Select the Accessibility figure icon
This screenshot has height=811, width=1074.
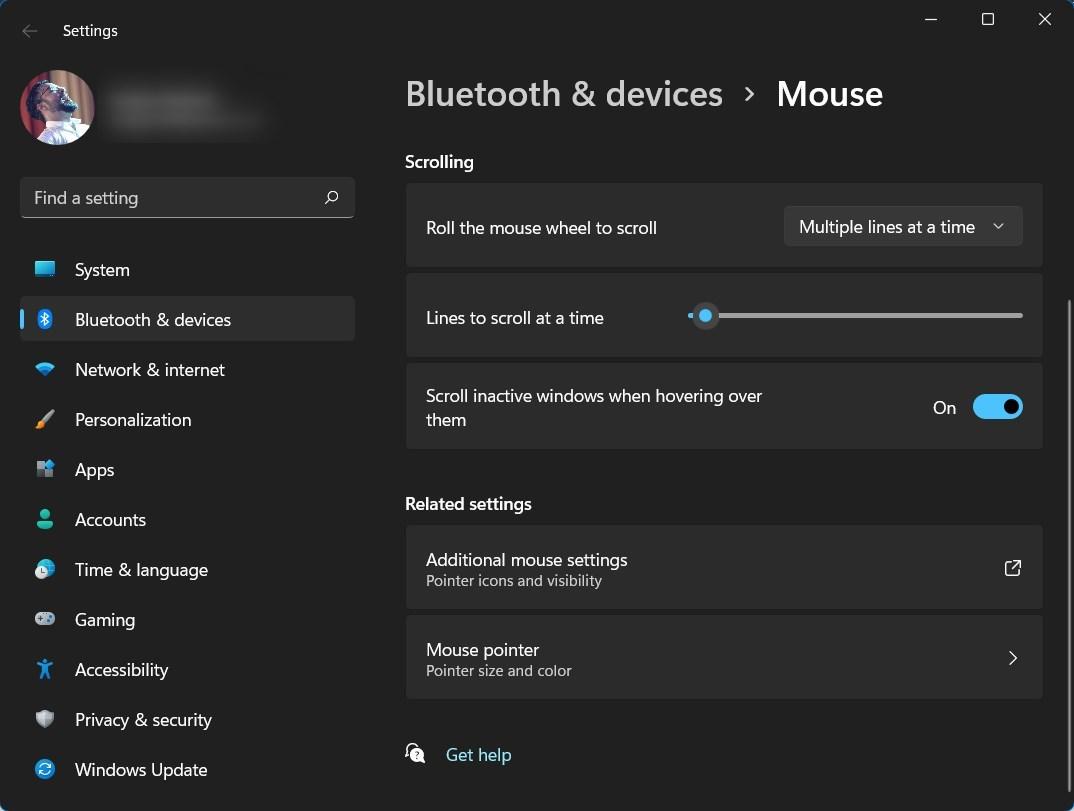(x=45, y=669)
